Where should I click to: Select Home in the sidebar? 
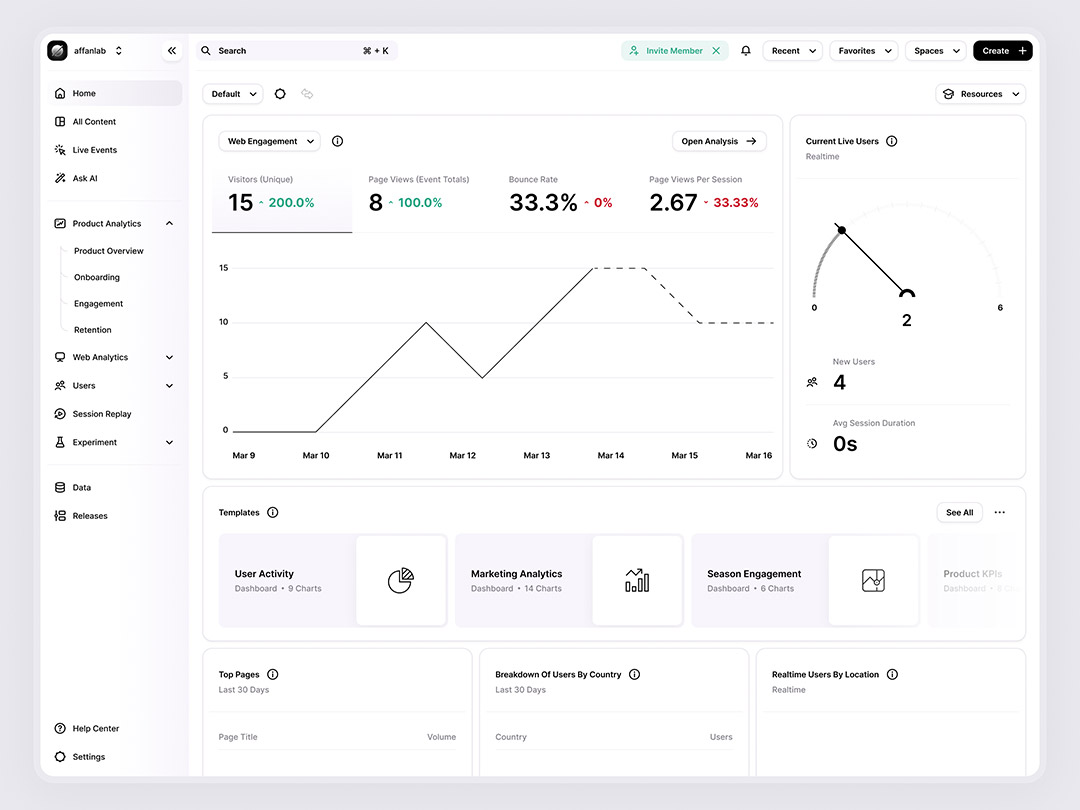tap(83, 92)
